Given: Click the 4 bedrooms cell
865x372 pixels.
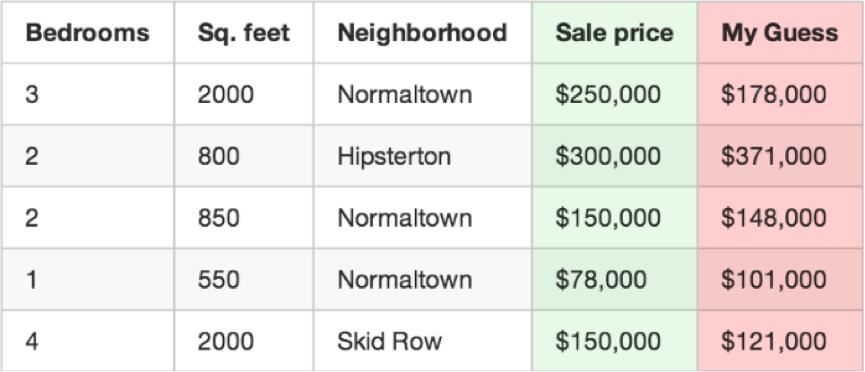Looking at the screenshot, I should coord(88,341).
